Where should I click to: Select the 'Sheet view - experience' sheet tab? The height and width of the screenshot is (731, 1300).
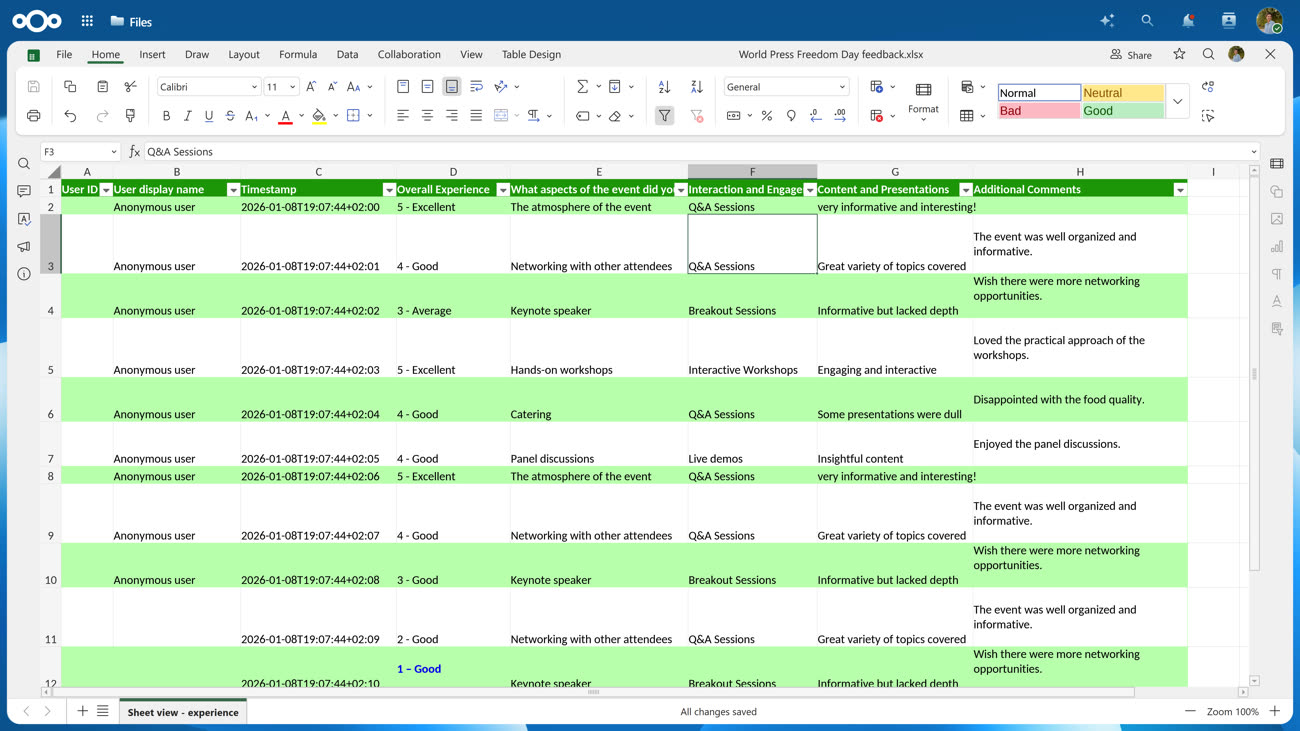point(183,712)
